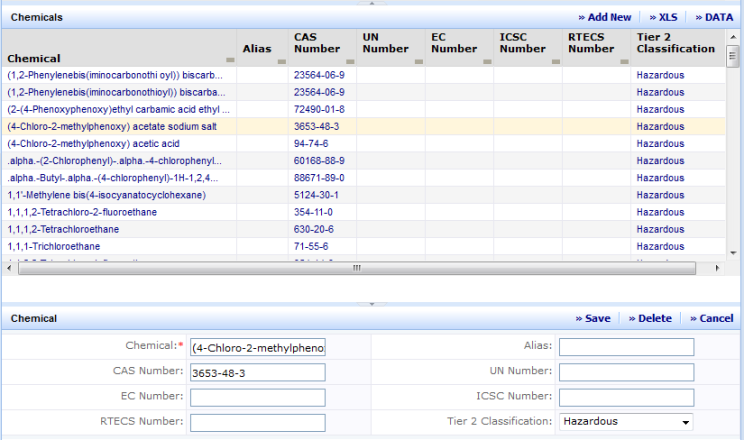This screenshot has height=440, width=744.
Task: Click Add New in Chemicals header
Action: [604, 17]
